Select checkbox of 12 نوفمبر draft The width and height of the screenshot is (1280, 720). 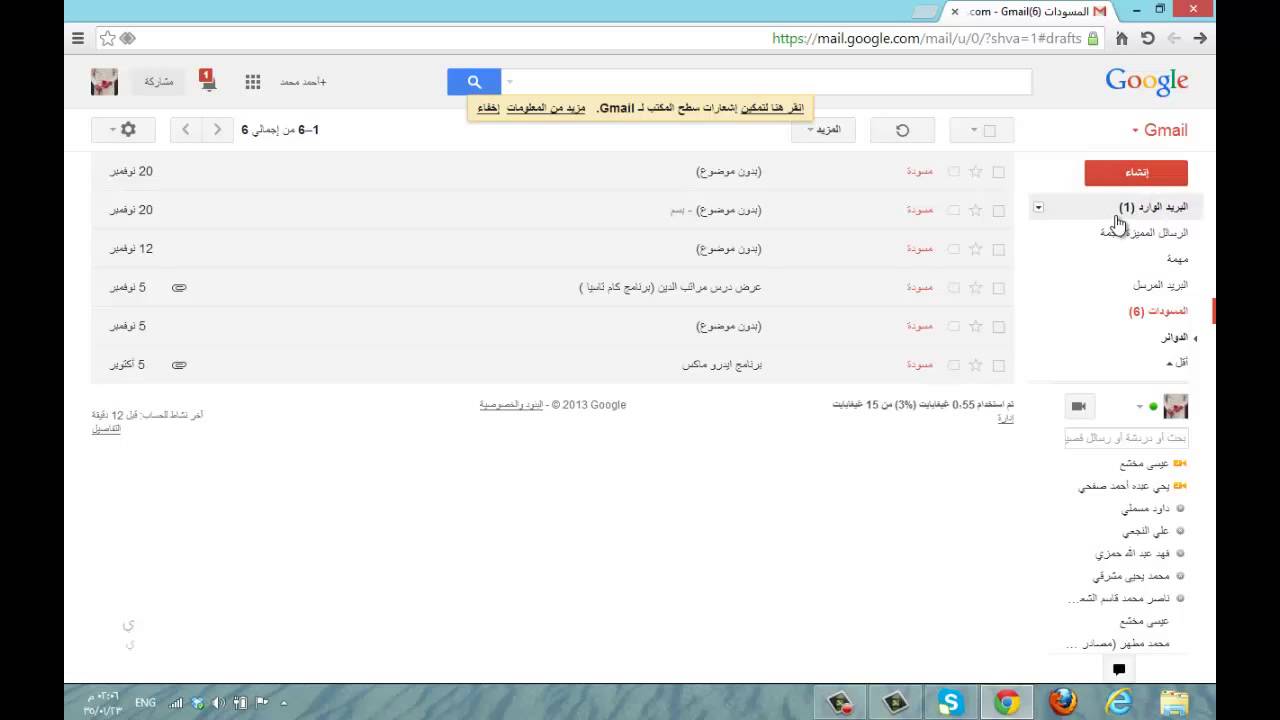click(x=998, y=249)
